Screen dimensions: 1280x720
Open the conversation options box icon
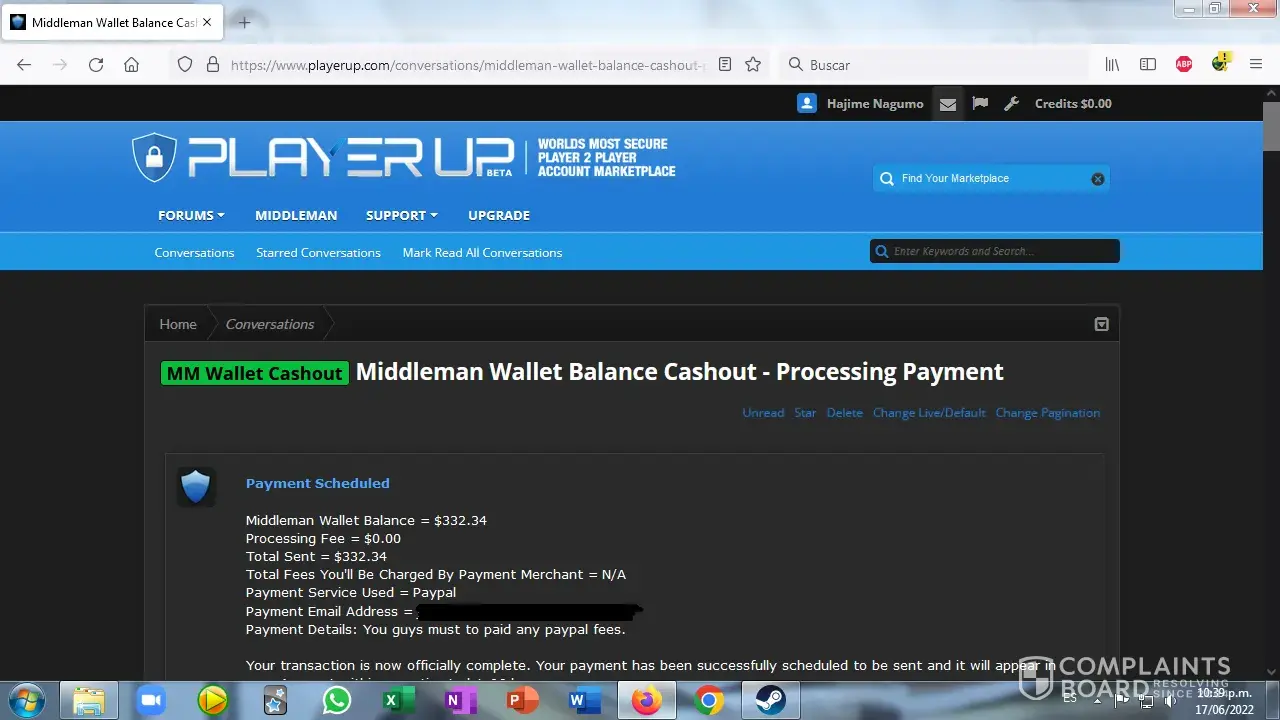[1101, 324]
